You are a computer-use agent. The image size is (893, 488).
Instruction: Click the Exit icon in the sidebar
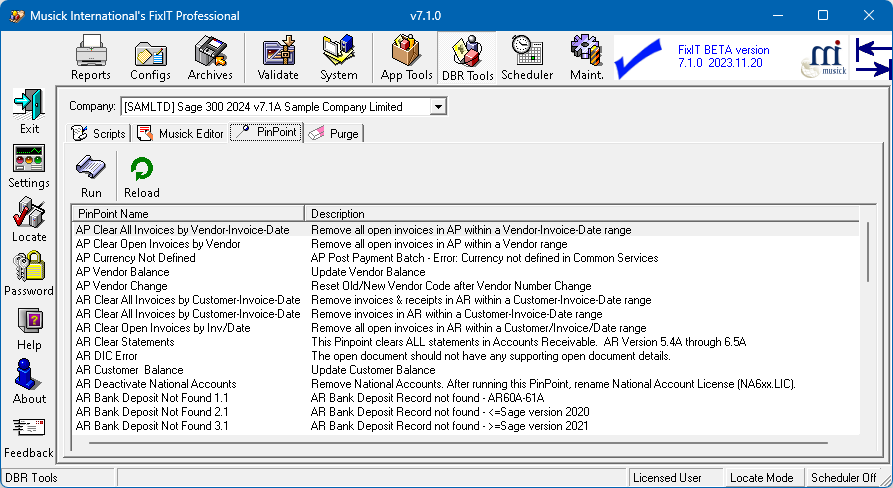pos(29,112)
